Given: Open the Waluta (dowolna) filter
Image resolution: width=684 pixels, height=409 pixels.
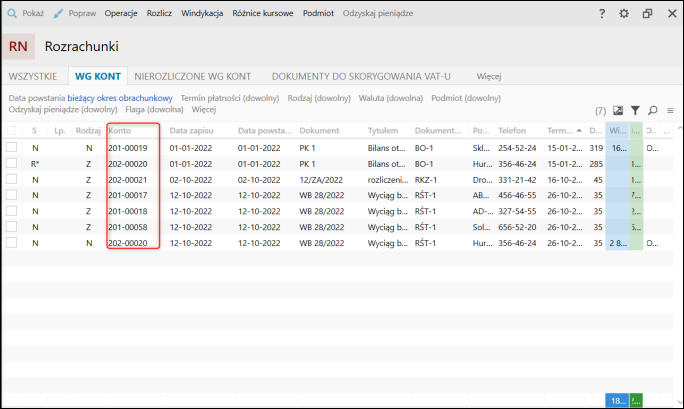Looking at the screenshot, I should [391, 98].
